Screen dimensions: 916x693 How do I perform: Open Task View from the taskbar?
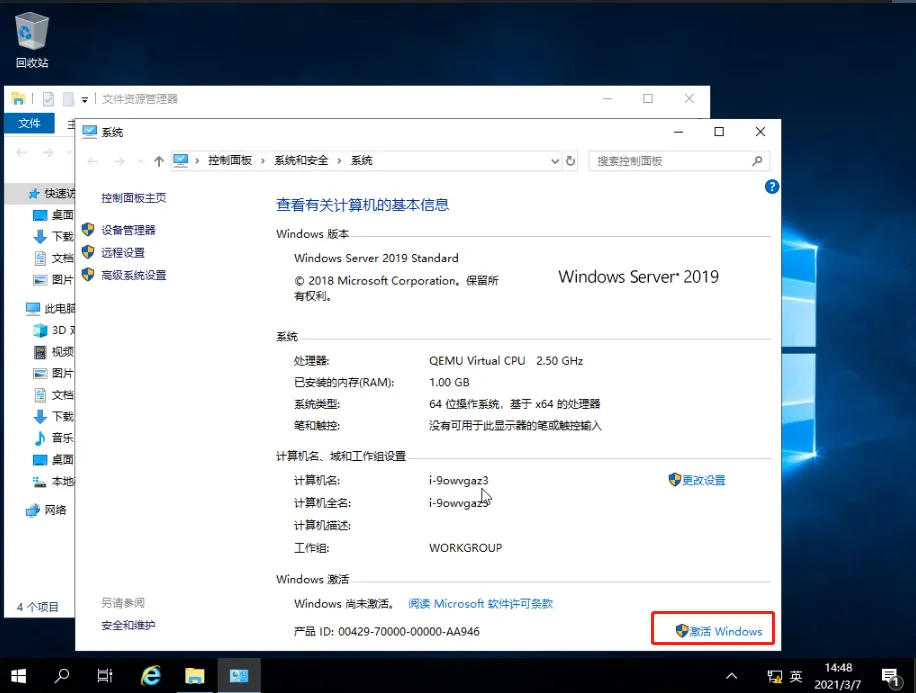104,675
